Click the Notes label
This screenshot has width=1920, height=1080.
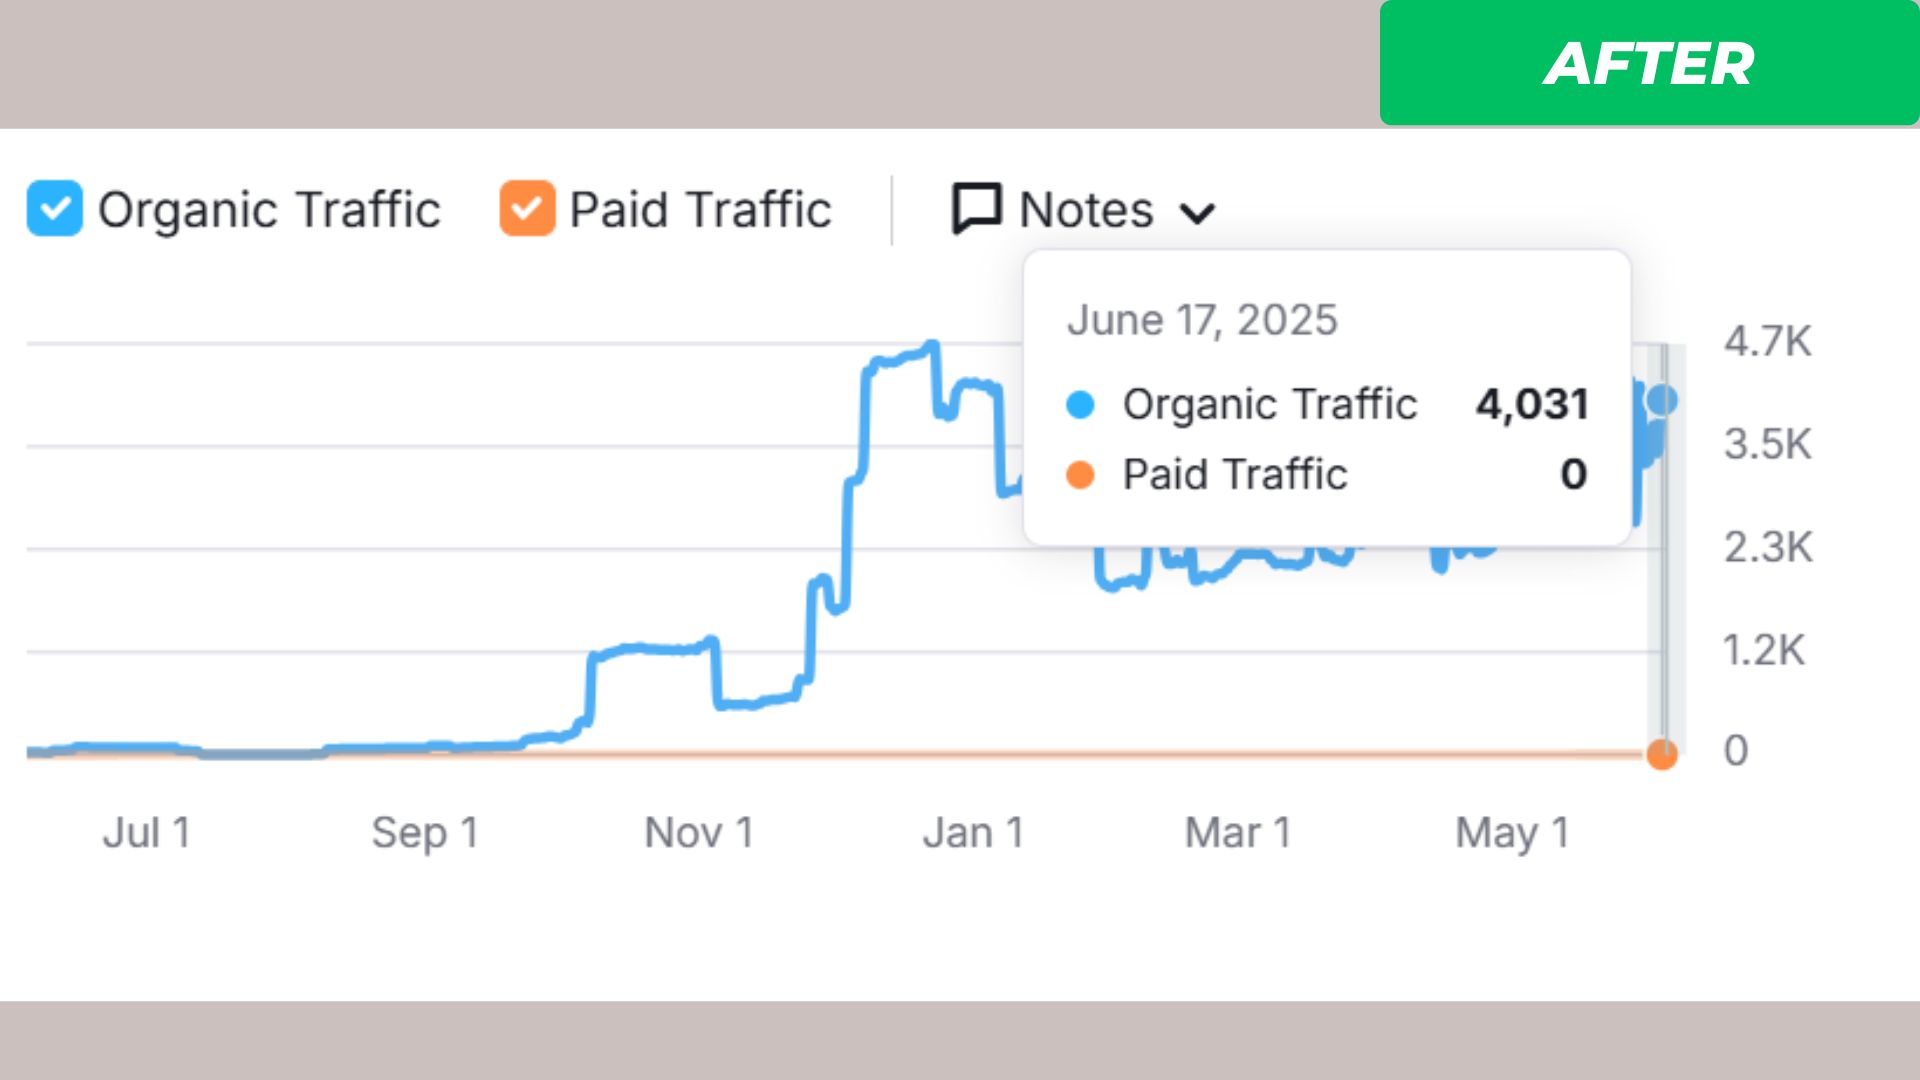point(1086,210)
